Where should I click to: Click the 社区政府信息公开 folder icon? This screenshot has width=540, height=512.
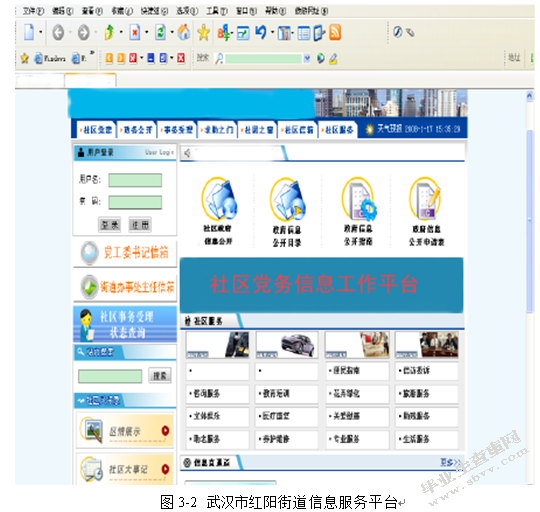click(x=219, y=199)
